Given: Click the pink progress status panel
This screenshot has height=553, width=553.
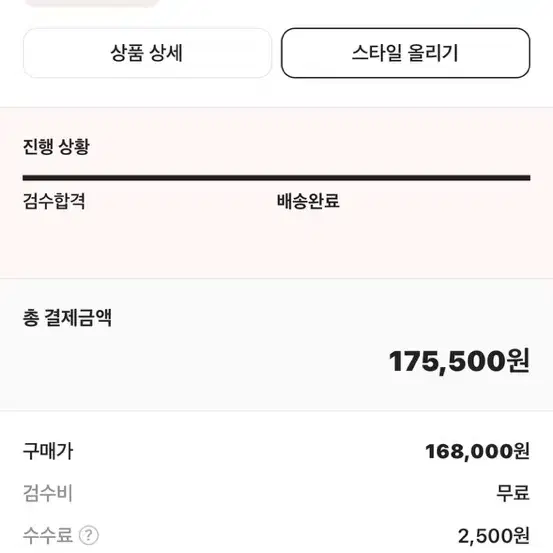Looking at the screenshot, I should pyautogui.click(x=276, y=193).
